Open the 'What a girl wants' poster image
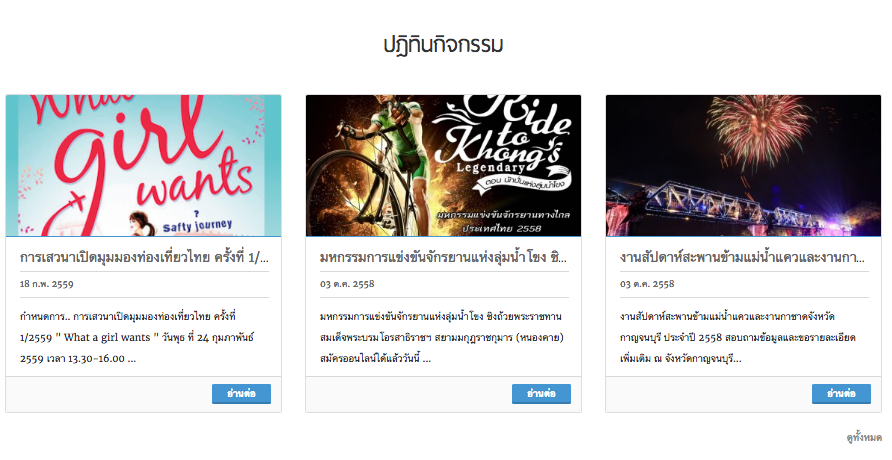This screenshot has width=892, height=460. click(x=143, y=165)
